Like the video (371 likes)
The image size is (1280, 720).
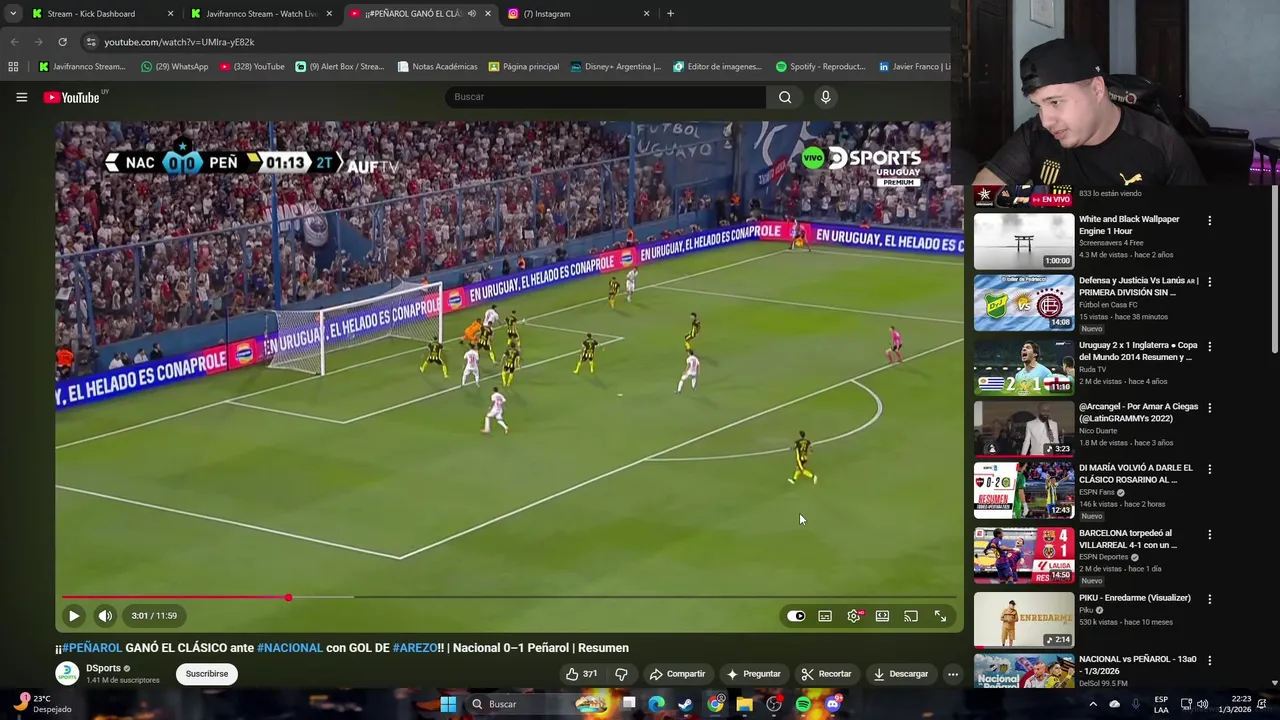coord(581,674)
